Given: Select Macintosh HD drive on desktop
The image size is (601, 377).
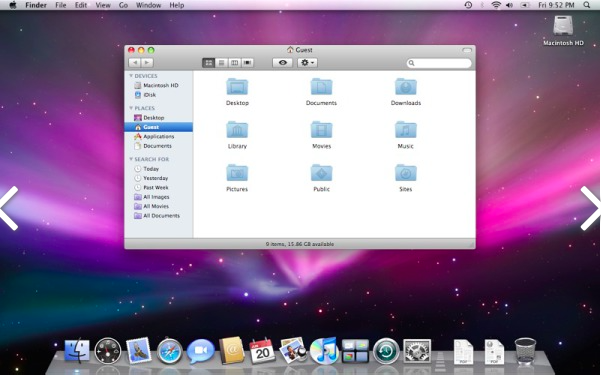Looking at the screenshot, I should pos(563,30).
